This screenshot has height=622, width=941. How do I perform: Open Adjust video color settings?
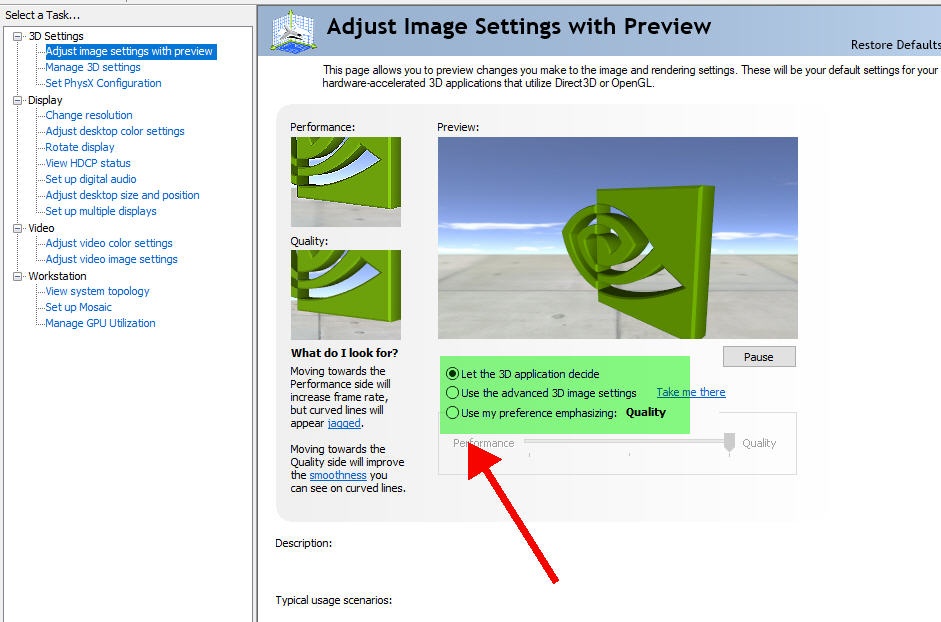(x=109, y=243)
